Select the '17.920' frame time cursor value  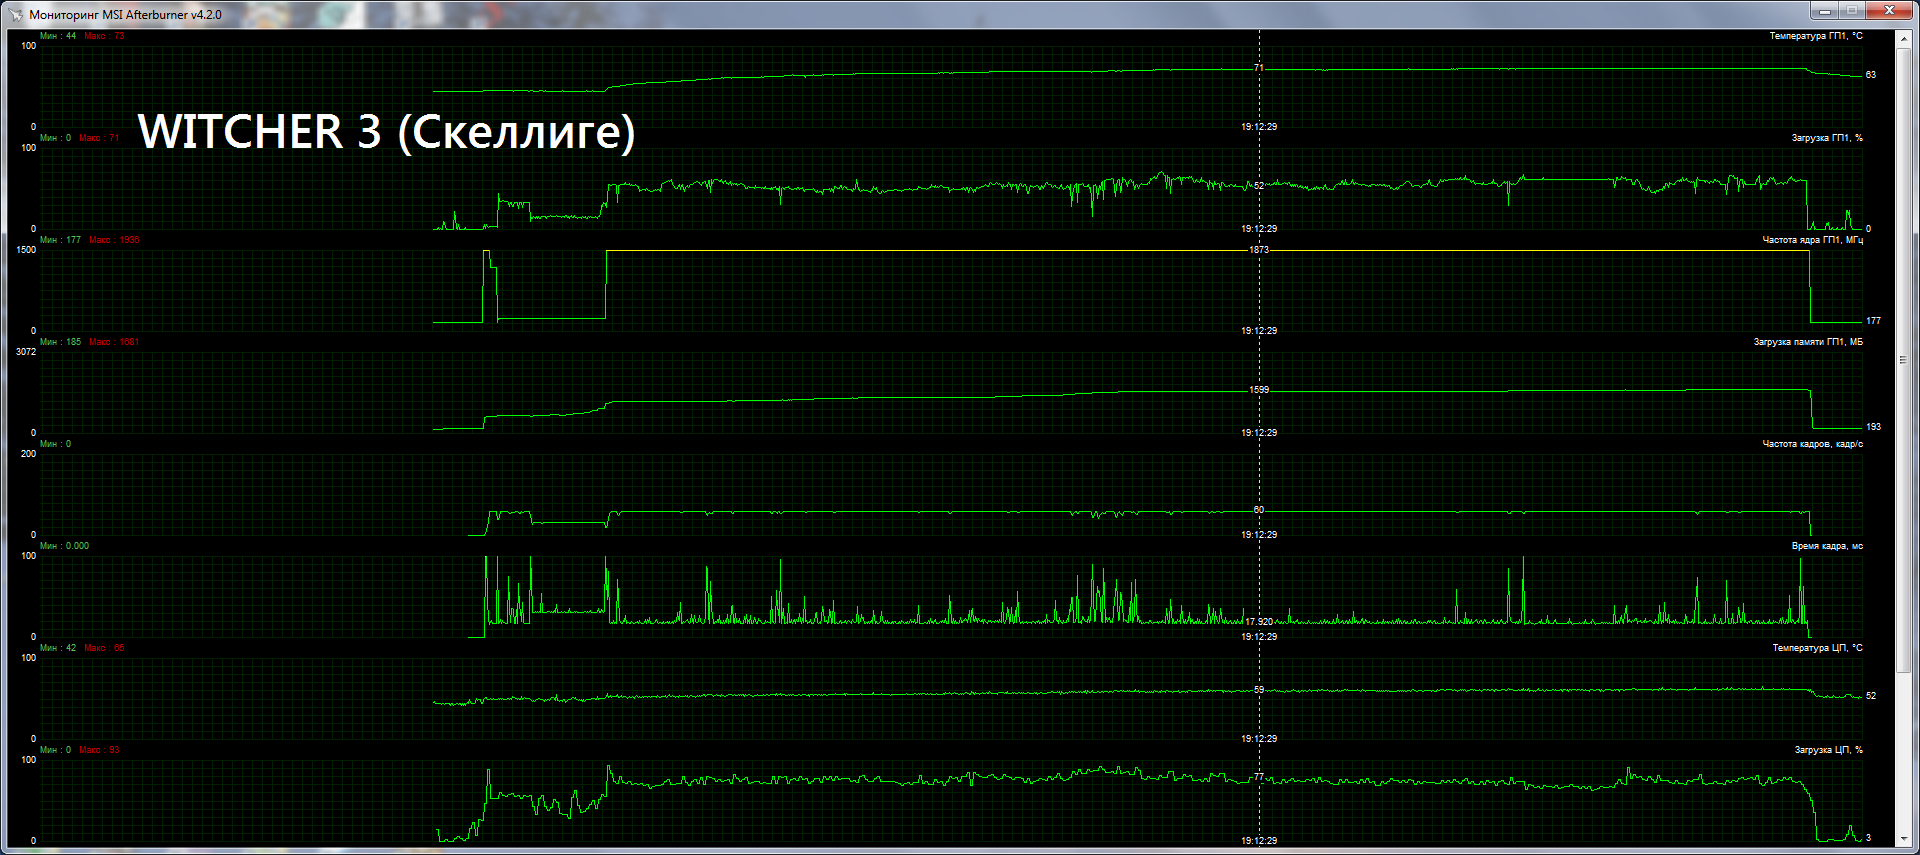coord(1259,622)
